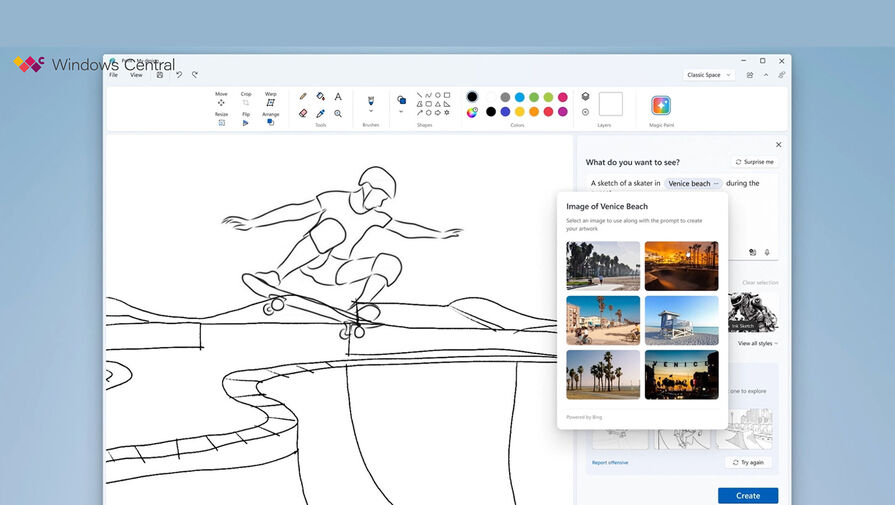
Task: Choose the orange sunset skatepark photo
Action: point(682,266)
